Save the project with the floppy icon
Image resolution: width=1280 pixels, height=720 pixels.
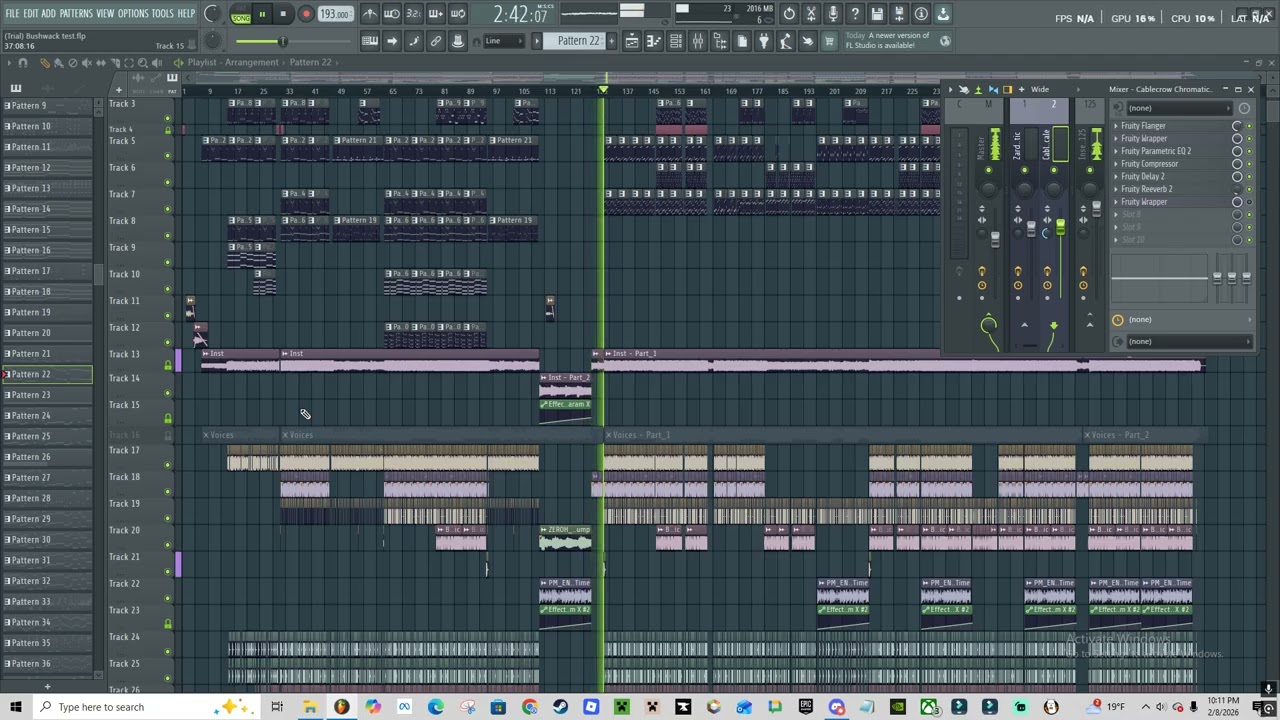(x=877, y=14)
